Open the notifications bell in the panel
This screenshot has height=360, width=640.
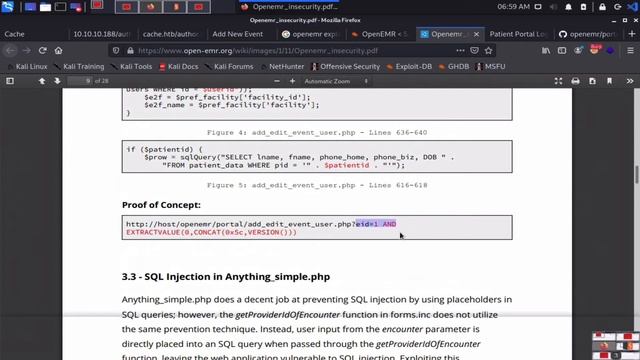click(568, 7)
